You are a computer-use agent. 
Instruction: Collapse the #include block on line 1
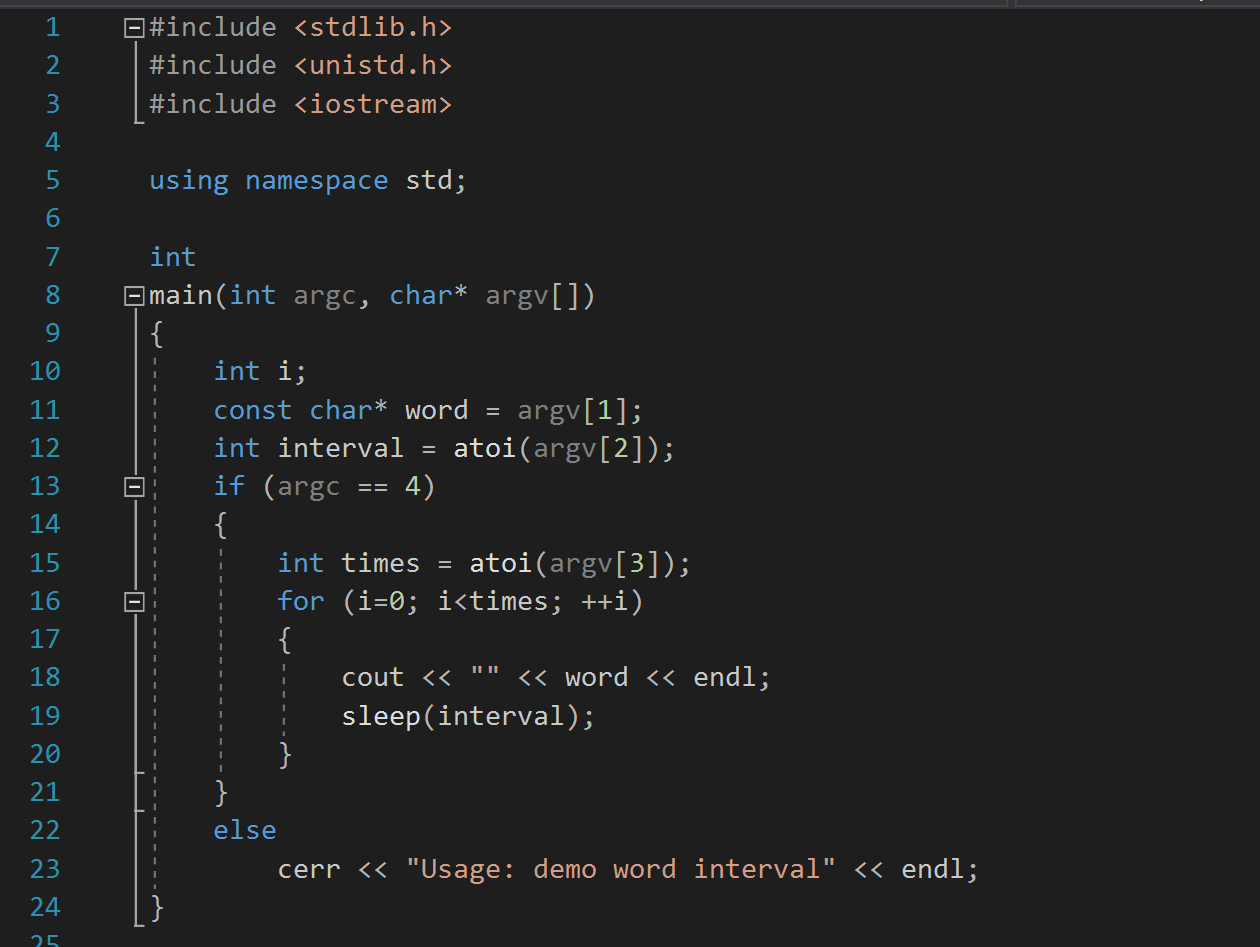tap(133, 27)
